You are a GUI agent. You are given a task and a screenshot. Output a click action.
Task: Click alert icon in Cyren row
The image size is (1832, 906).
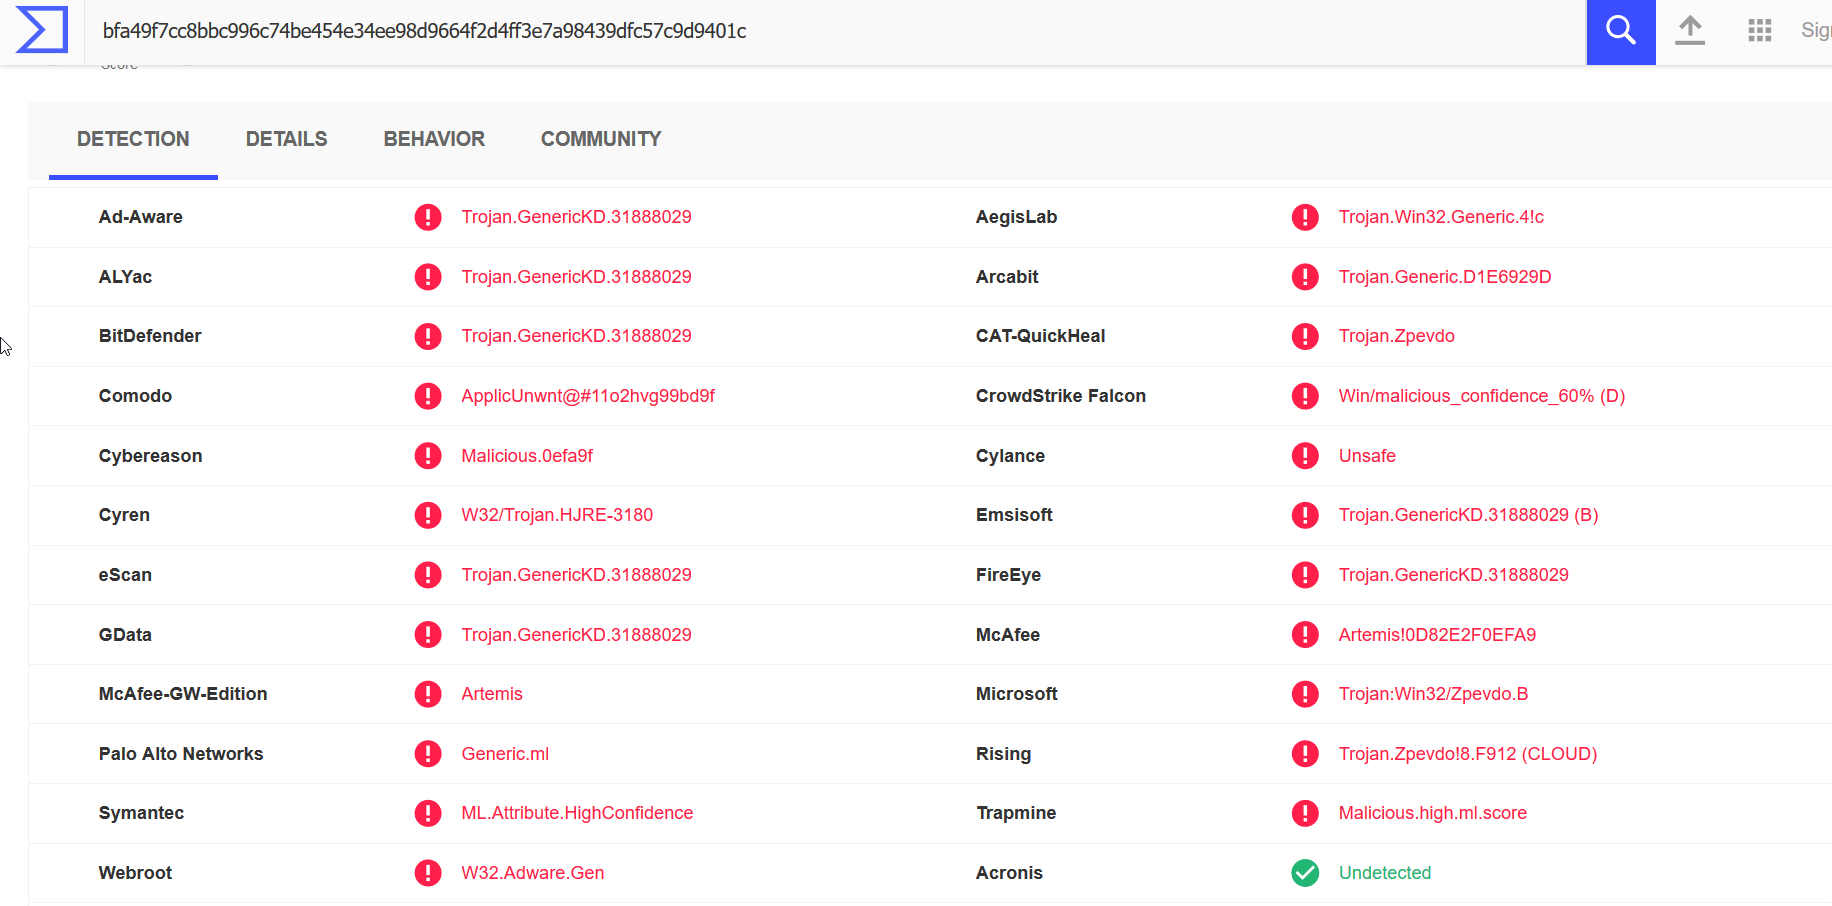428,515
